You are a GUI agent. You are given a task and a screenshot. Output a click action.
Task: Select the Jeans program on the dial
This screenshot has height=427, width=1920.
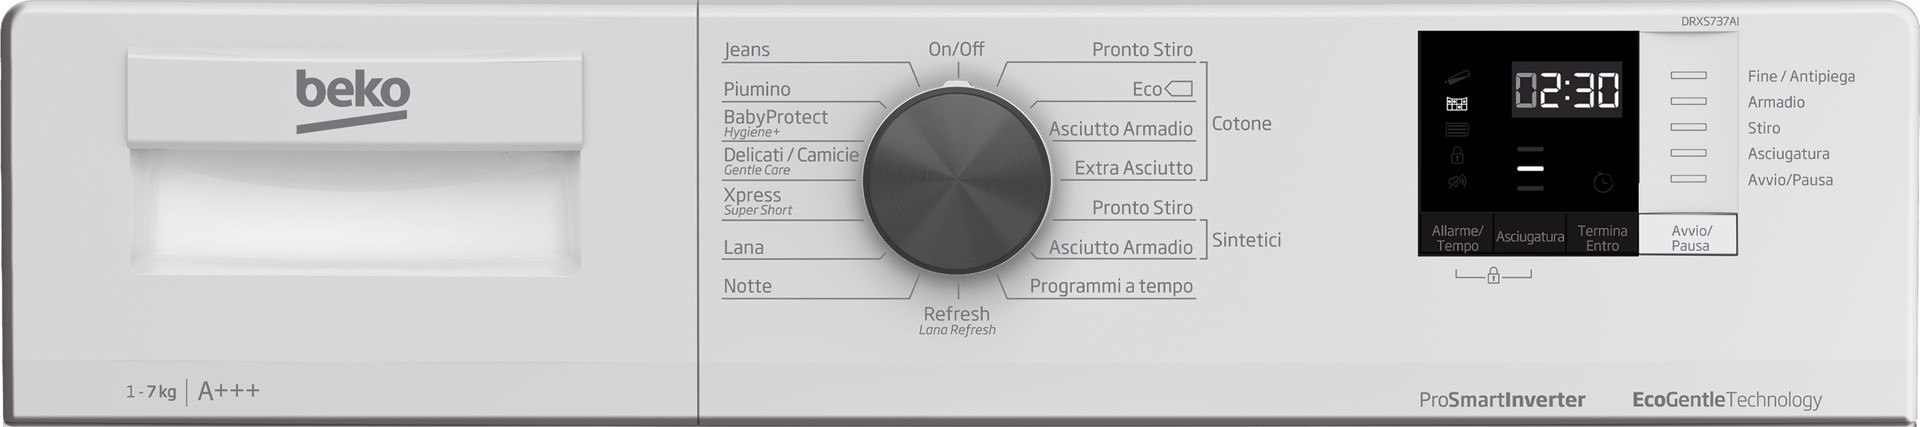click(747, 49)
